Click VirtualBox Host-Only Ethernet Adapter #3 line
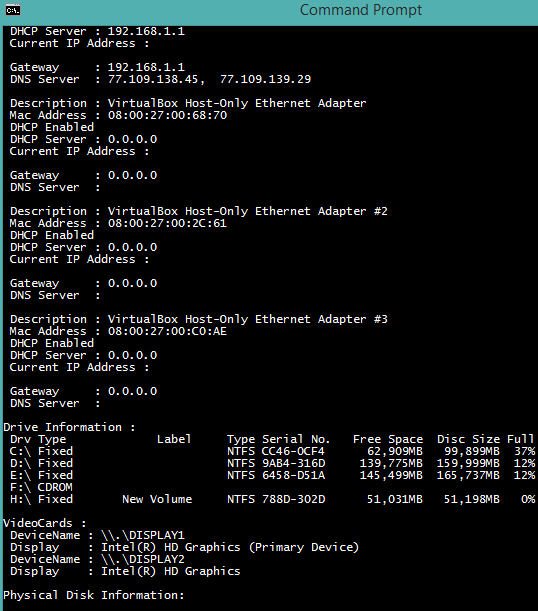 [199, 320]
